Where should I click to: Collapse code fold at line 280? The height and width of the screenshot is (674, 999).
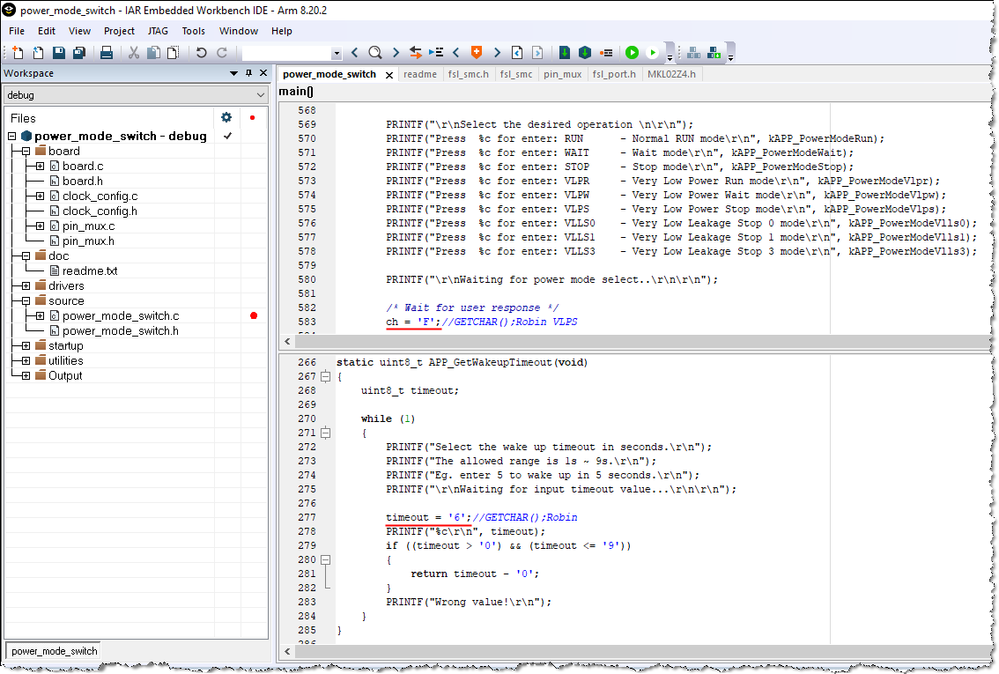[326, 559]
